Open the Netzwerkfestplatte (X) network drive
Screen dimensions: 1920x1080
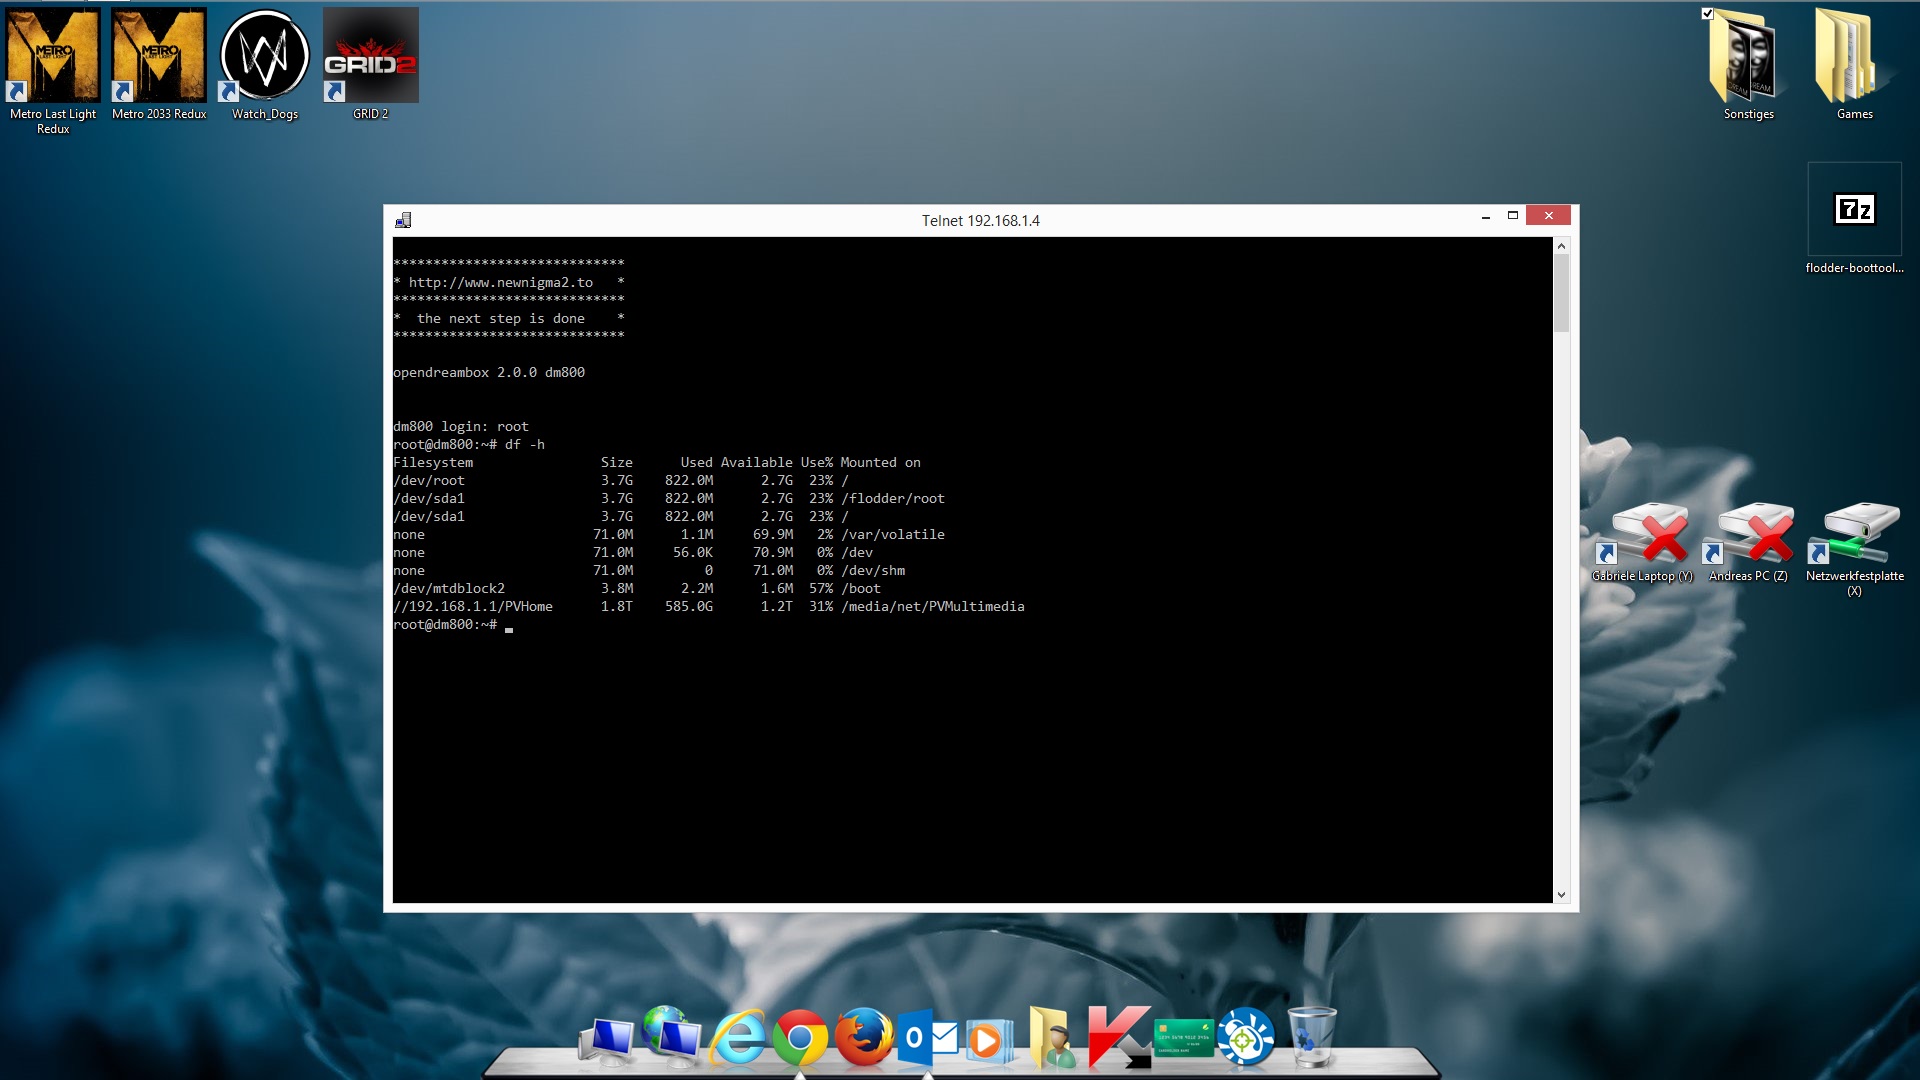pos(1854,536)
